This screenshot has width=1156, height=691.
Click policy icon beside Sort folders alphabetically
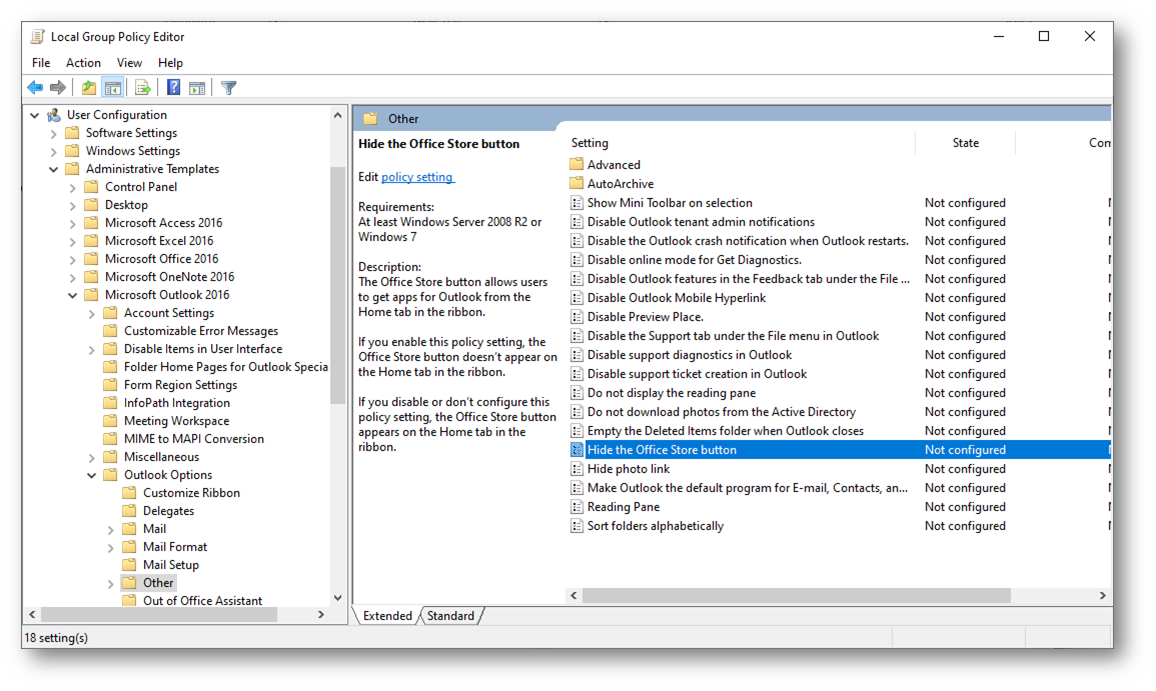pos(577,526)
